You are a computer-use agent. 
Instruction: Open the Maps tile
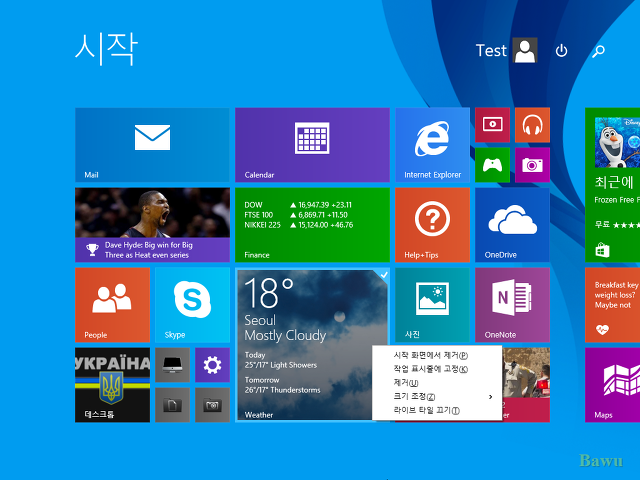(x=612, y=385)
